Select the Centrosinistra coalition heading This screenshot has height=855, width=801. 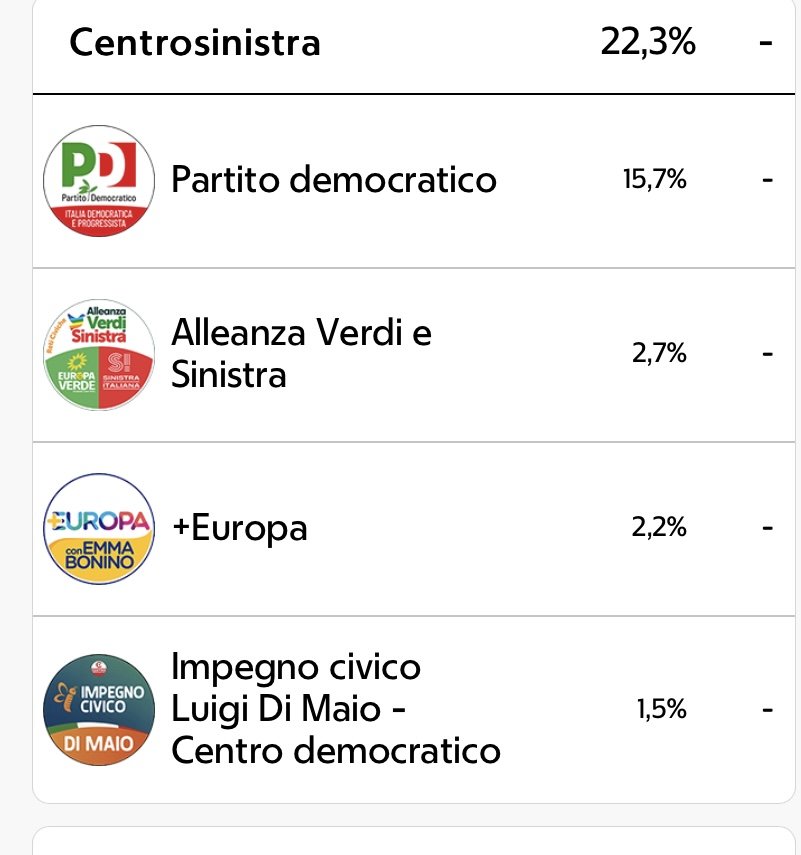click(195, 44)
